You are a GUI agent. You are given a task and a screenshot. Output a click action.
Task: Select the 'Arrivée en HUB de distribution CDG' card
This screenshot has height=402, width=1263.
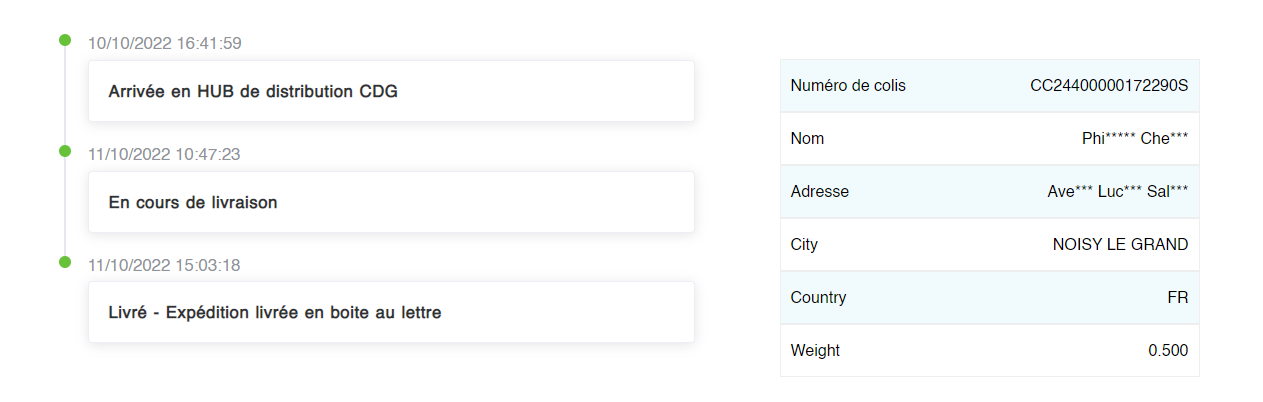pos(391,92)
